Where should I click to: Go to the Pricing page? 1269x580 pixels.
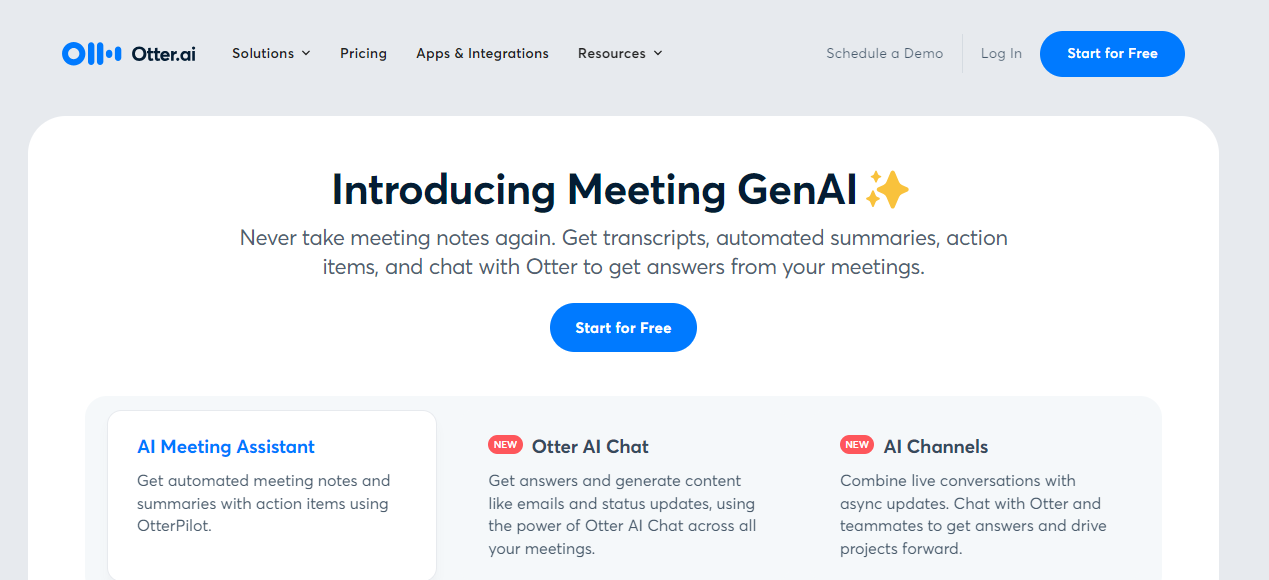click(x=363, y=53)
